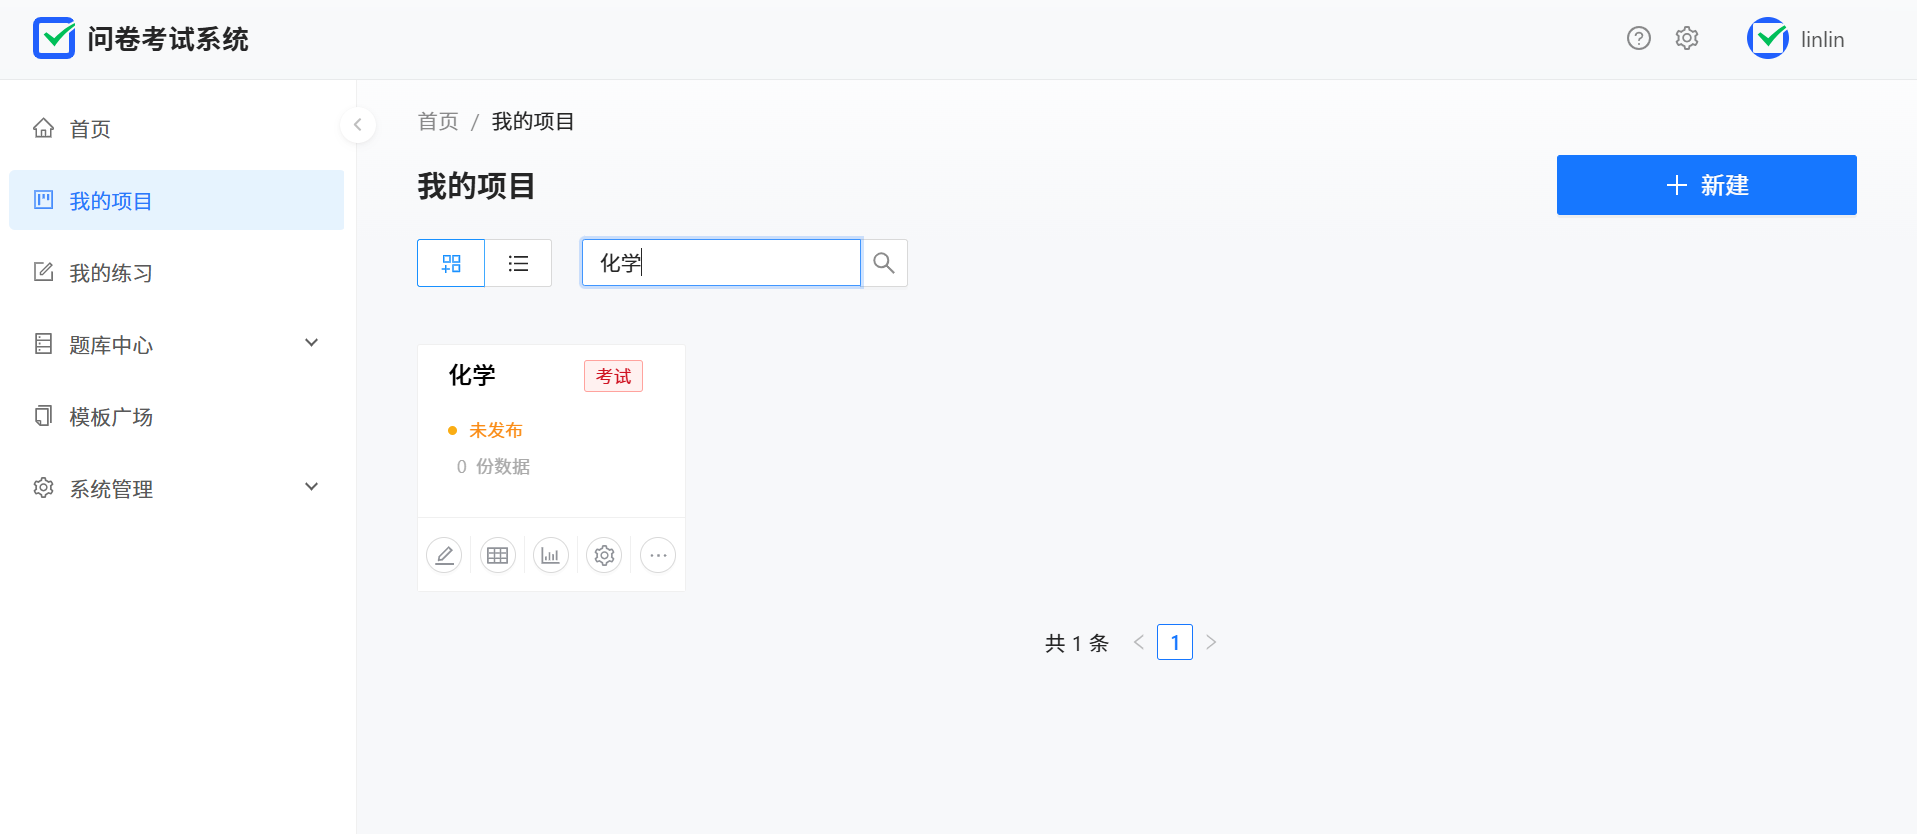Viewport: 1917px width, 834px height.
Task: Click the 首页 breadcrumb link
Action: (438, 122)
